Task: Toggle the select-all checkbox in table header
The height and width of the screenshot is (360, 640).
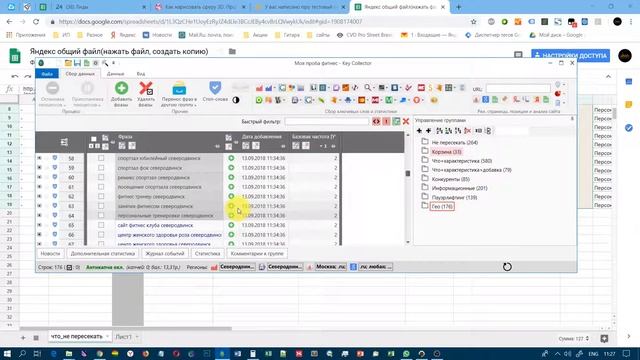Action: coord(93,139)
